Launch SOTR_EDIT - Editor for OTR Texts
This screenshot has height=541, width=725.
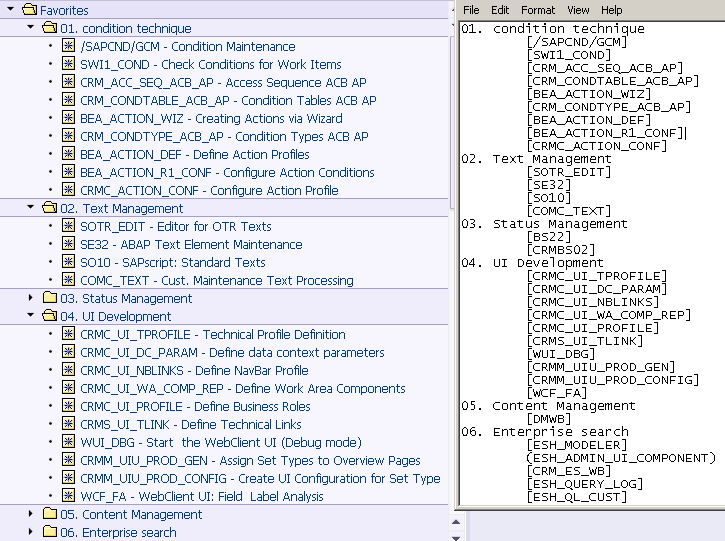coord(176,227)
